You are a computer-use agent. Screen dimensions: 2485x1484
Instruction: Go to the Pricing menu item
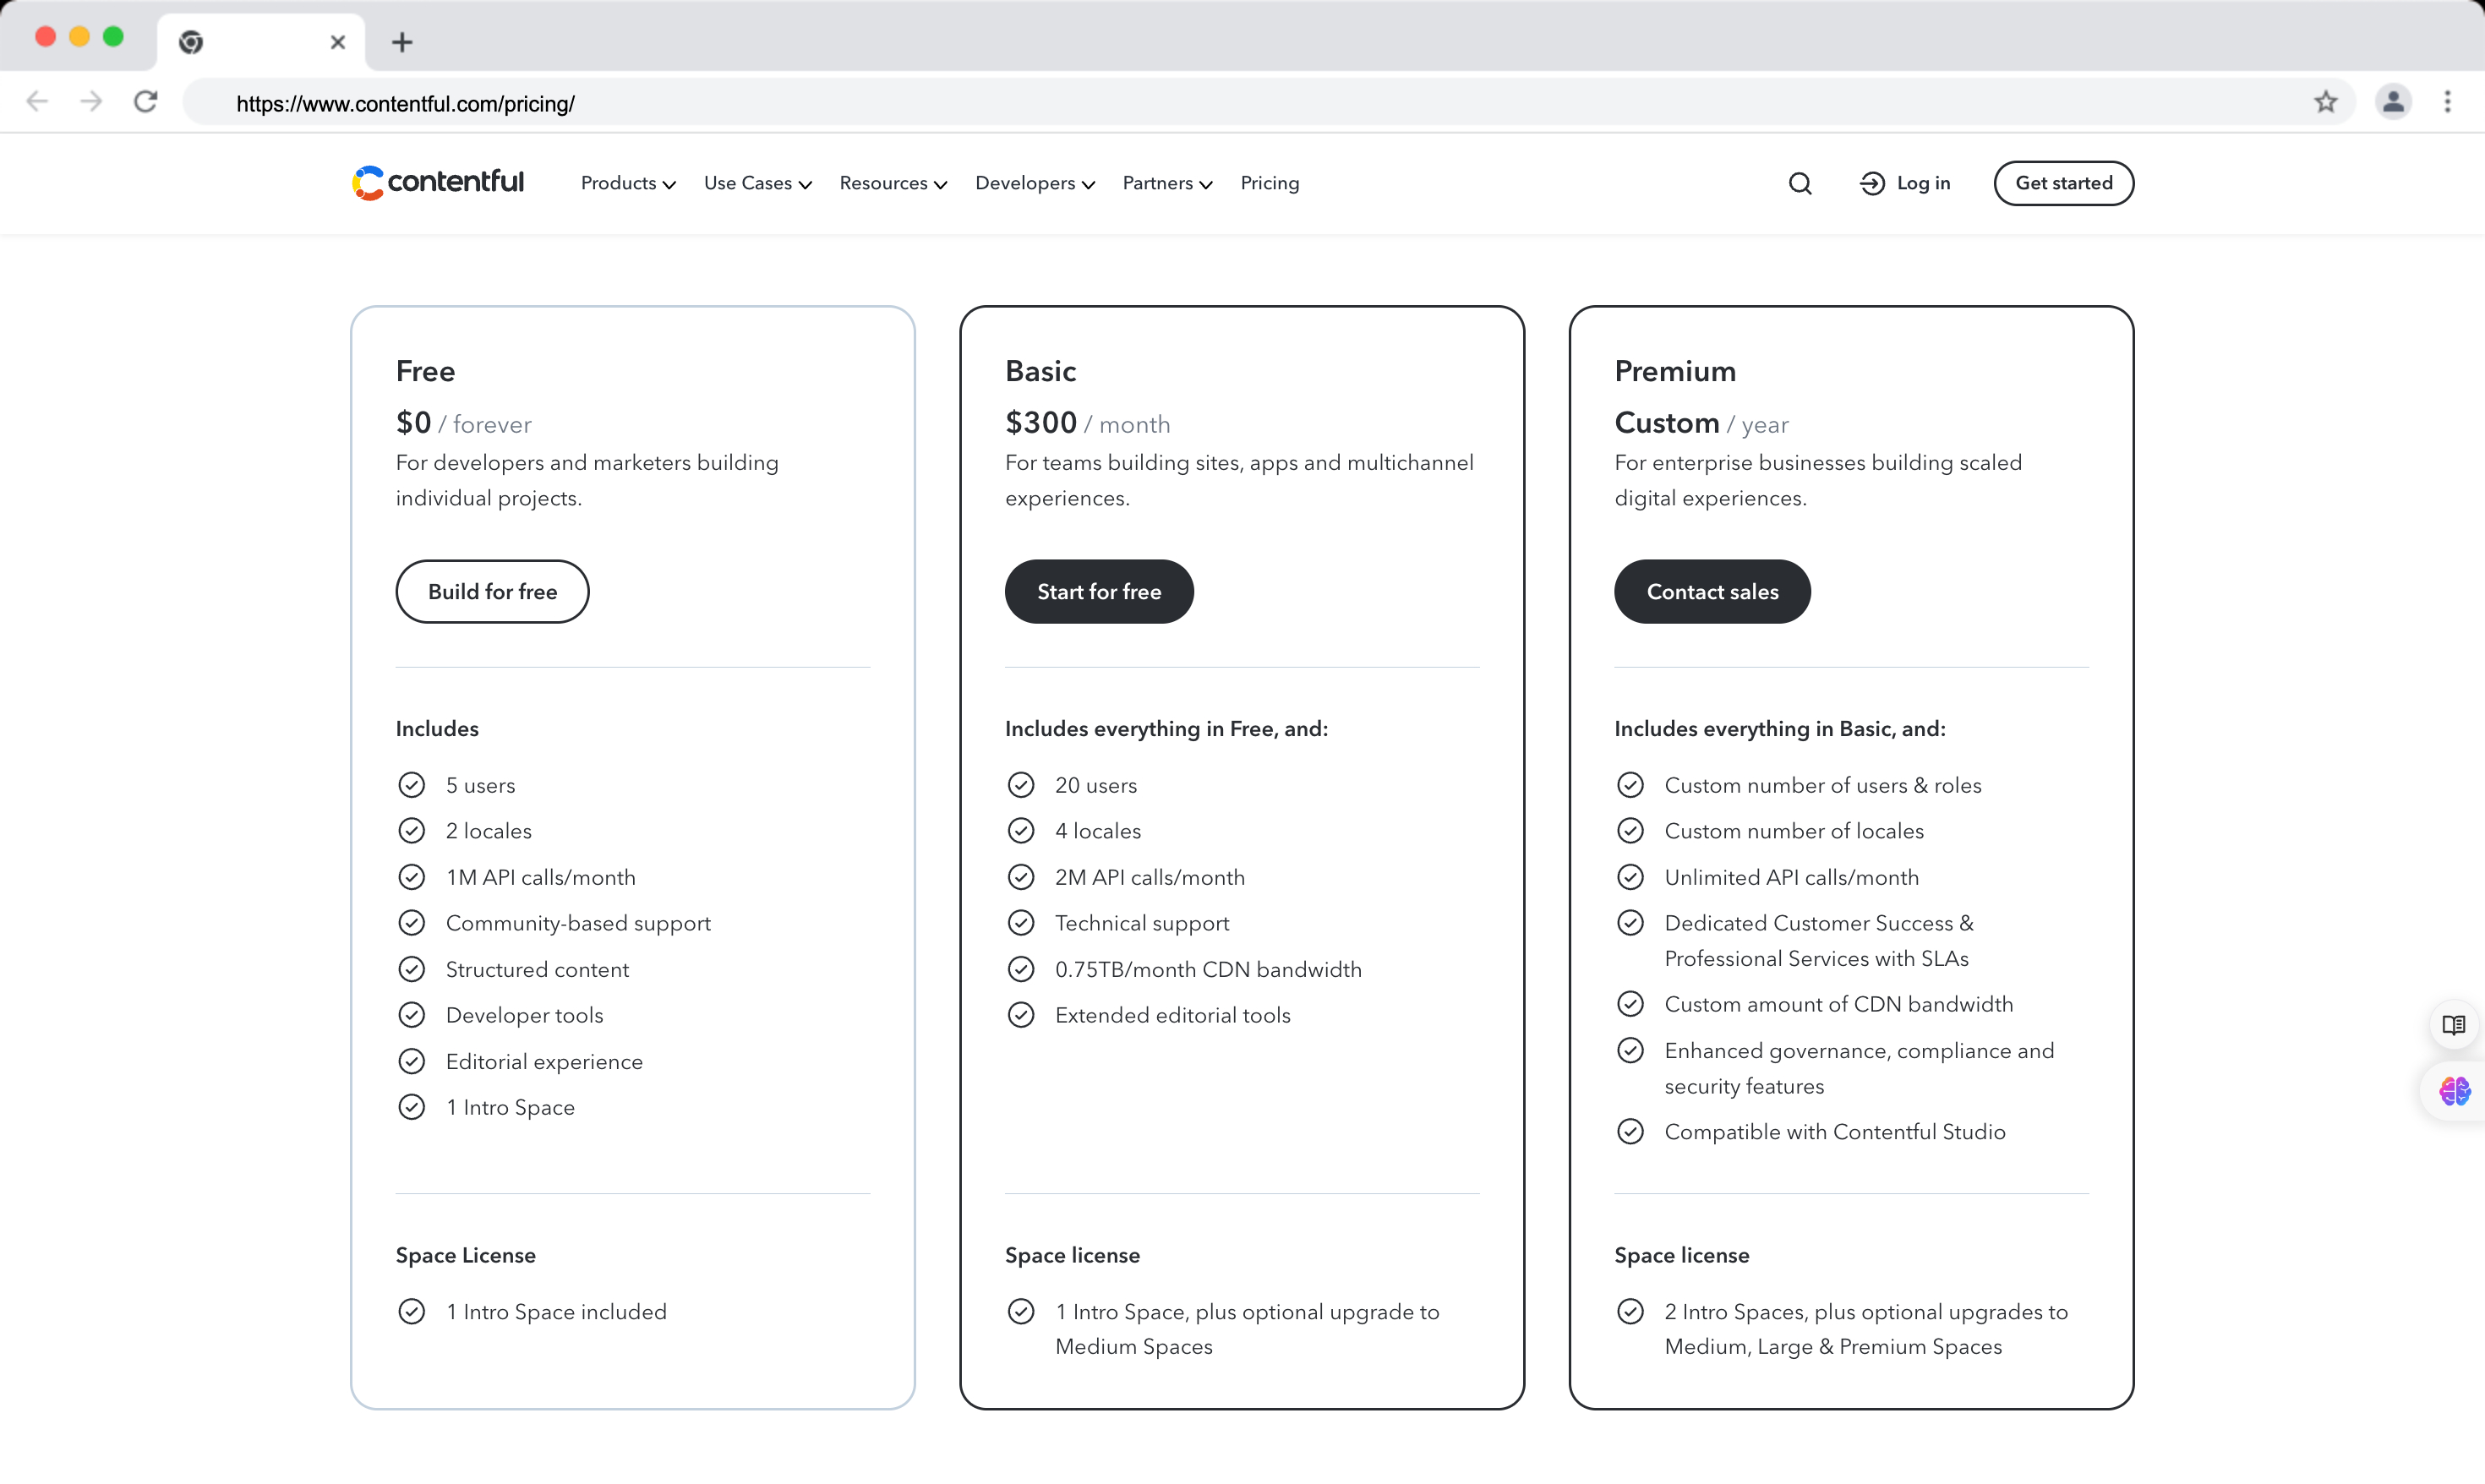pyautogui.click(x=1269, y=183)
